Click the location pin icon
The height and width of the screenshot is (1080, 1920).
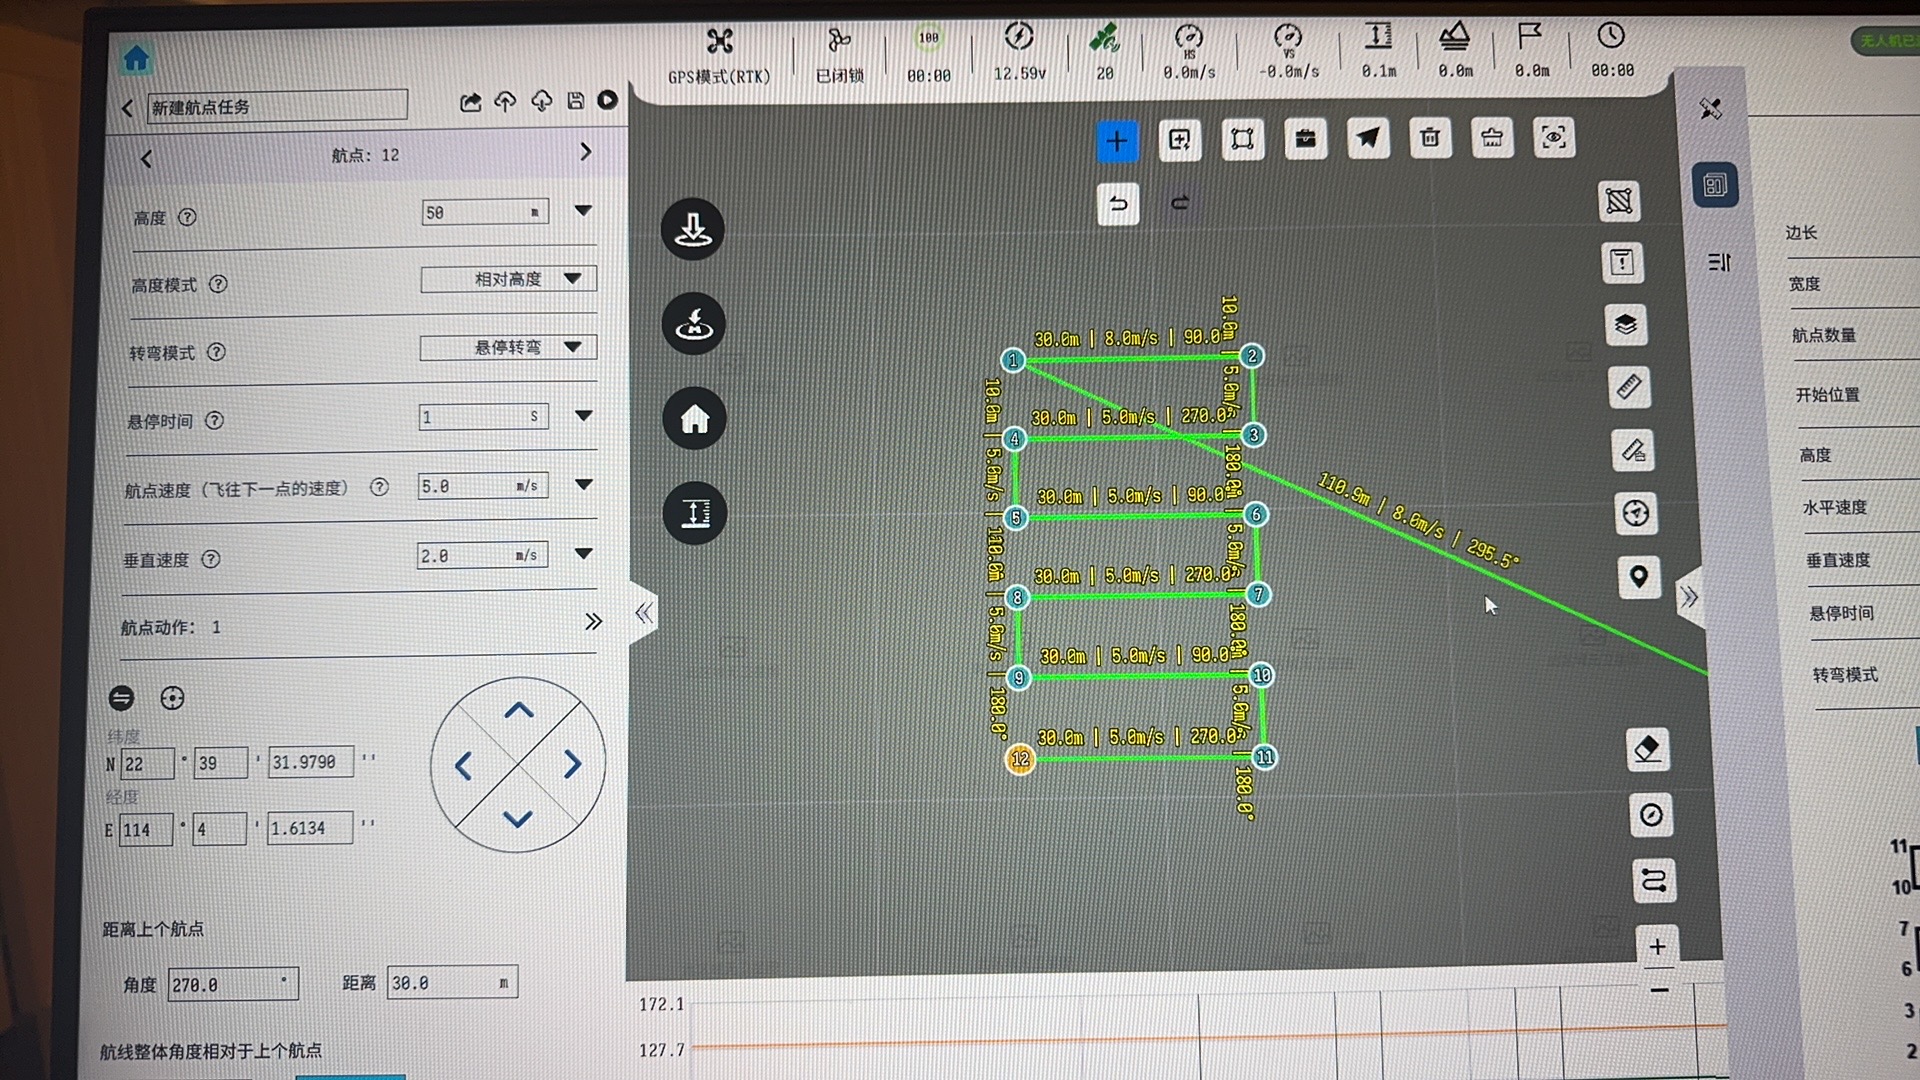point(1638,576)
